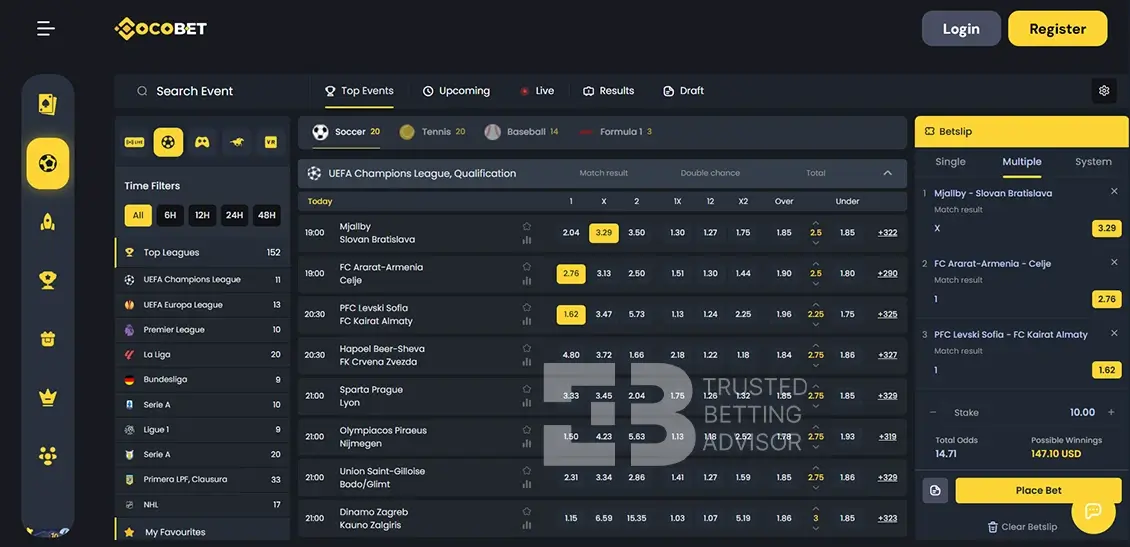
Task: Open statistics for Union Saint-Gilloise match
Action: point(527,484)
